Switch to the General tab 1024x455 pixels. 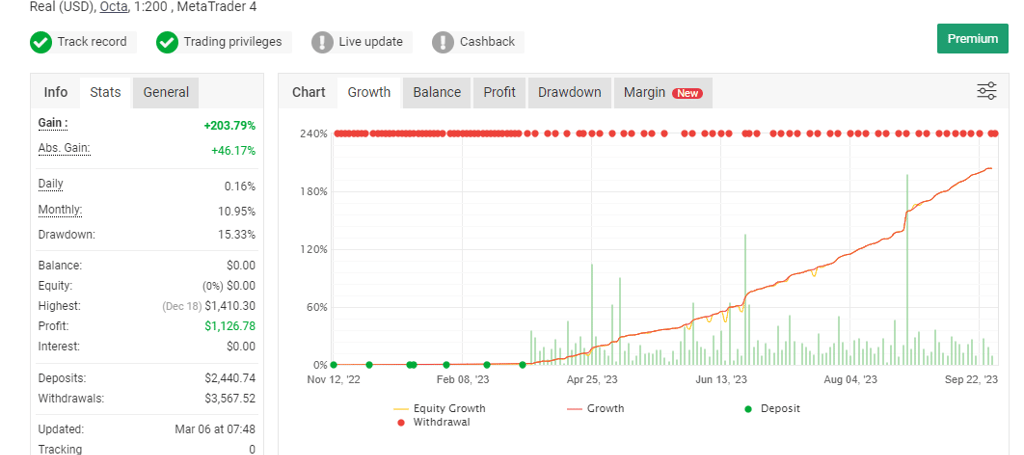166,92
